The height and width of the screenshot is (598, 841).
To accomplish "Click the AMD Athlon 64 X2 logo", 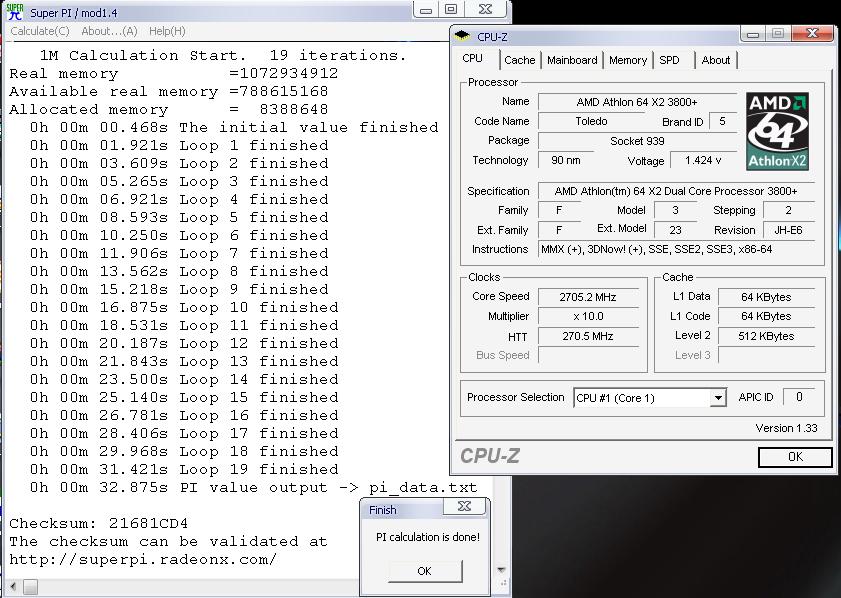I will 777,131.
